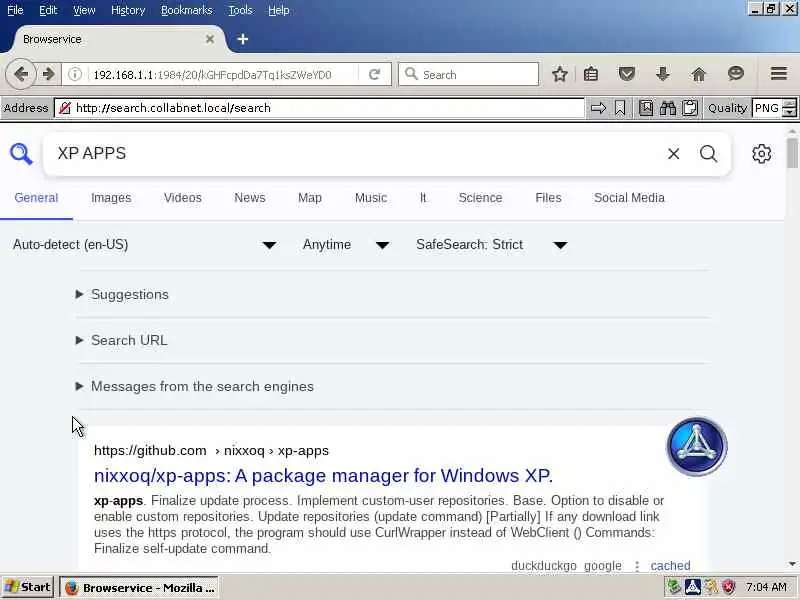This screenshot has height=600, width=800.
Task: Open the SafeSearch: Strict dropdown
Action: (x=492, y=245)
